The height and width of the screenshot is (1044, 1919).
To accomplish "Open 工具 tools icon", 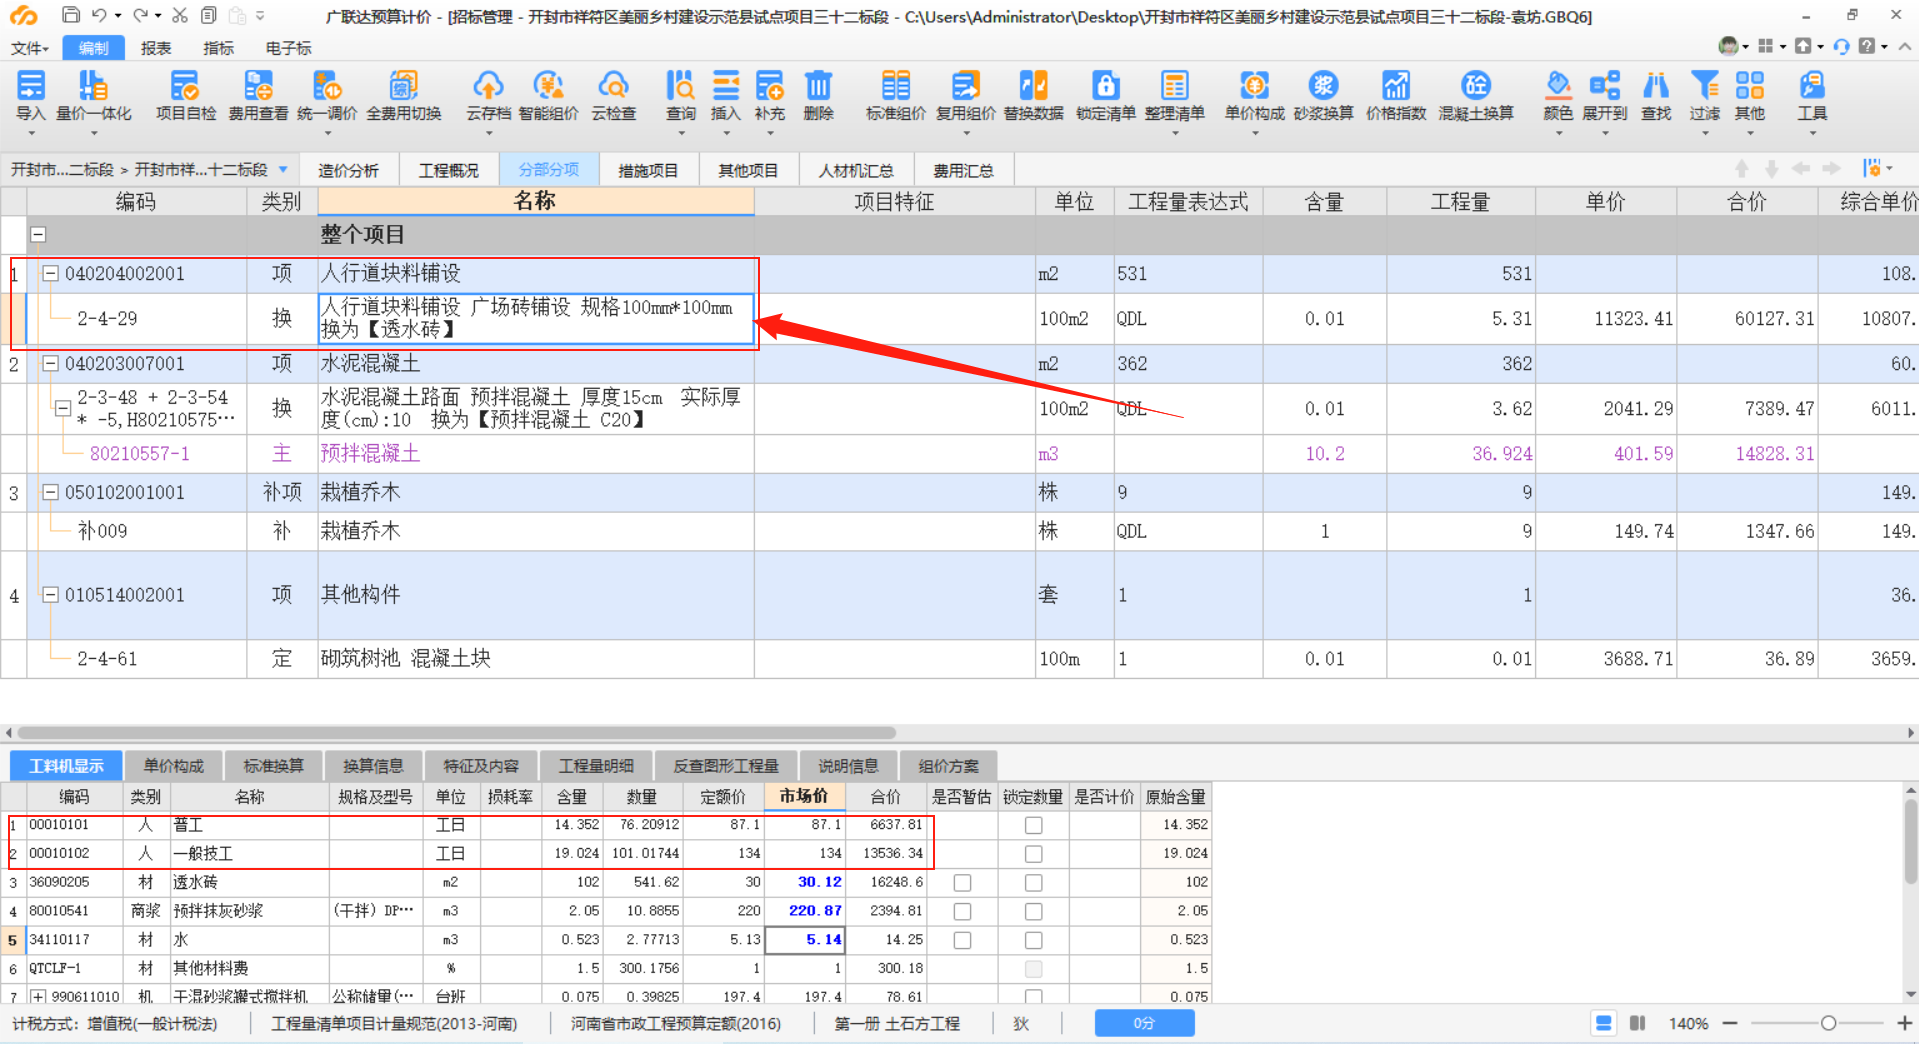I will [1812, 95].
